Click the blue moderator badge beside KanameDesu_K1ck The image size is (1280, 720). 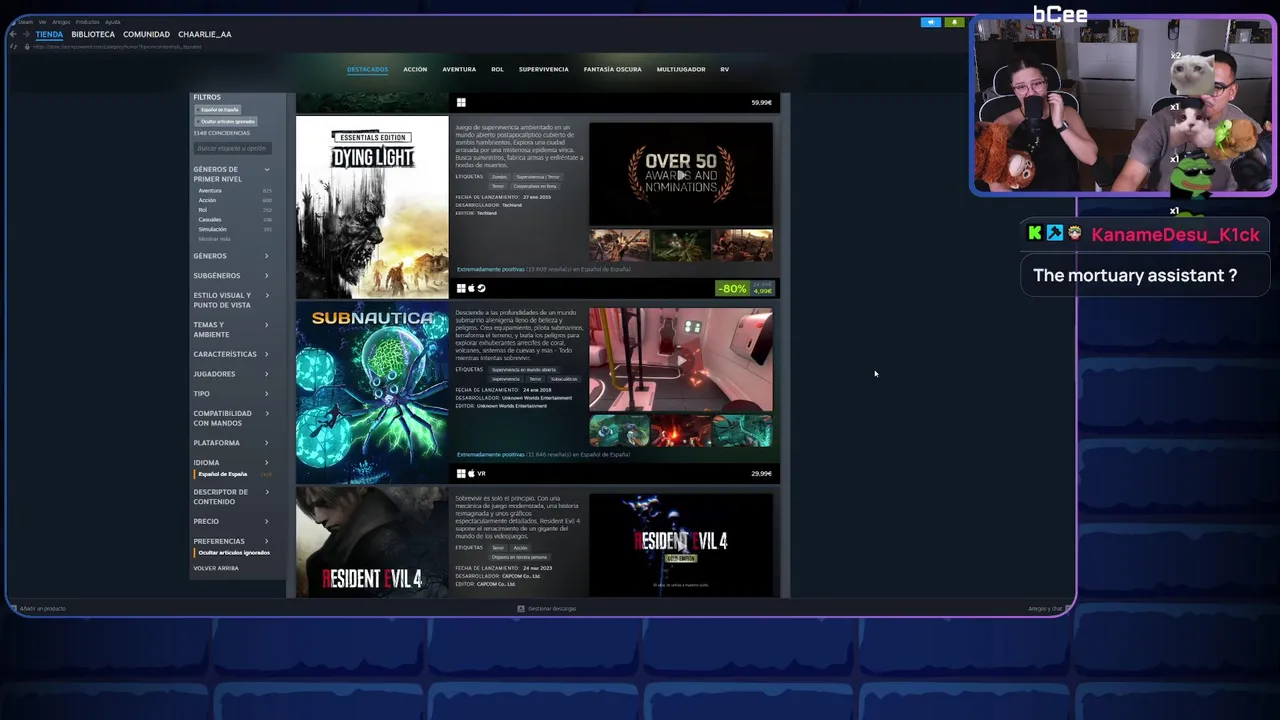pos(1055,233)
